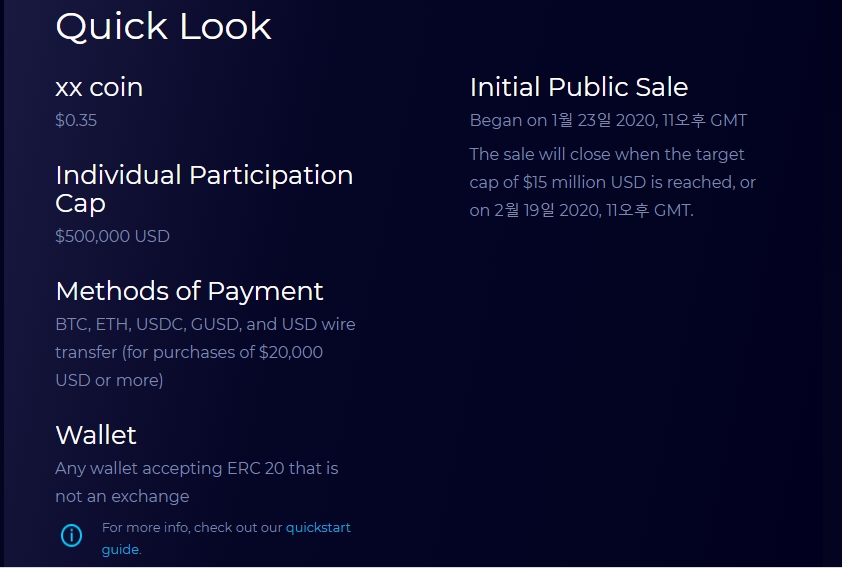Click the 'USD or more)' text line

pyautogui.click(x=109, y=380)
